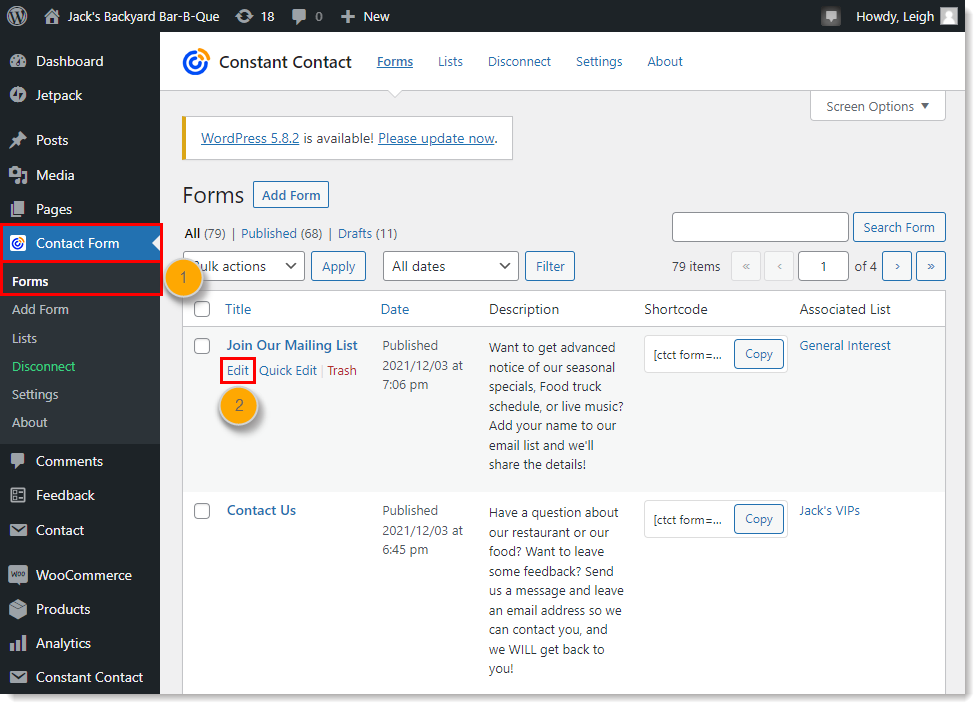
Task: Filter by Published (68) forms
Action: click(x=281, y=233)
